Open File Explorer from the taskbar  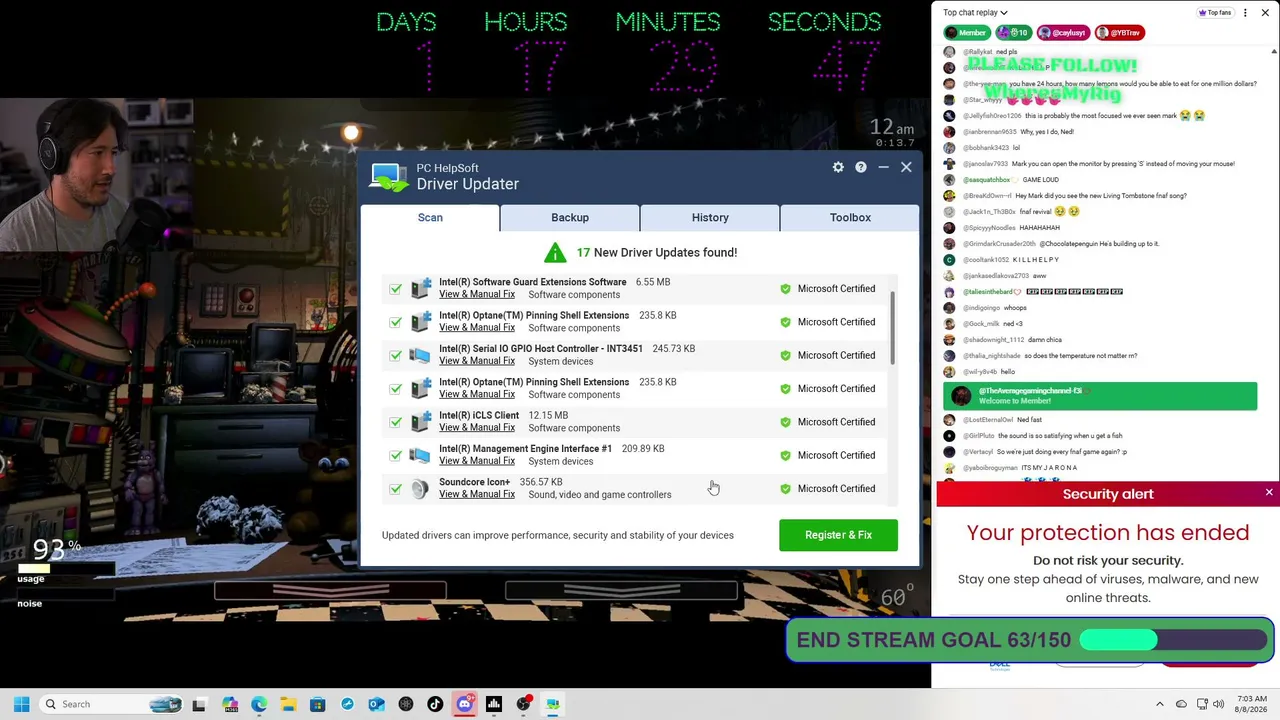(x=288, y=704)
